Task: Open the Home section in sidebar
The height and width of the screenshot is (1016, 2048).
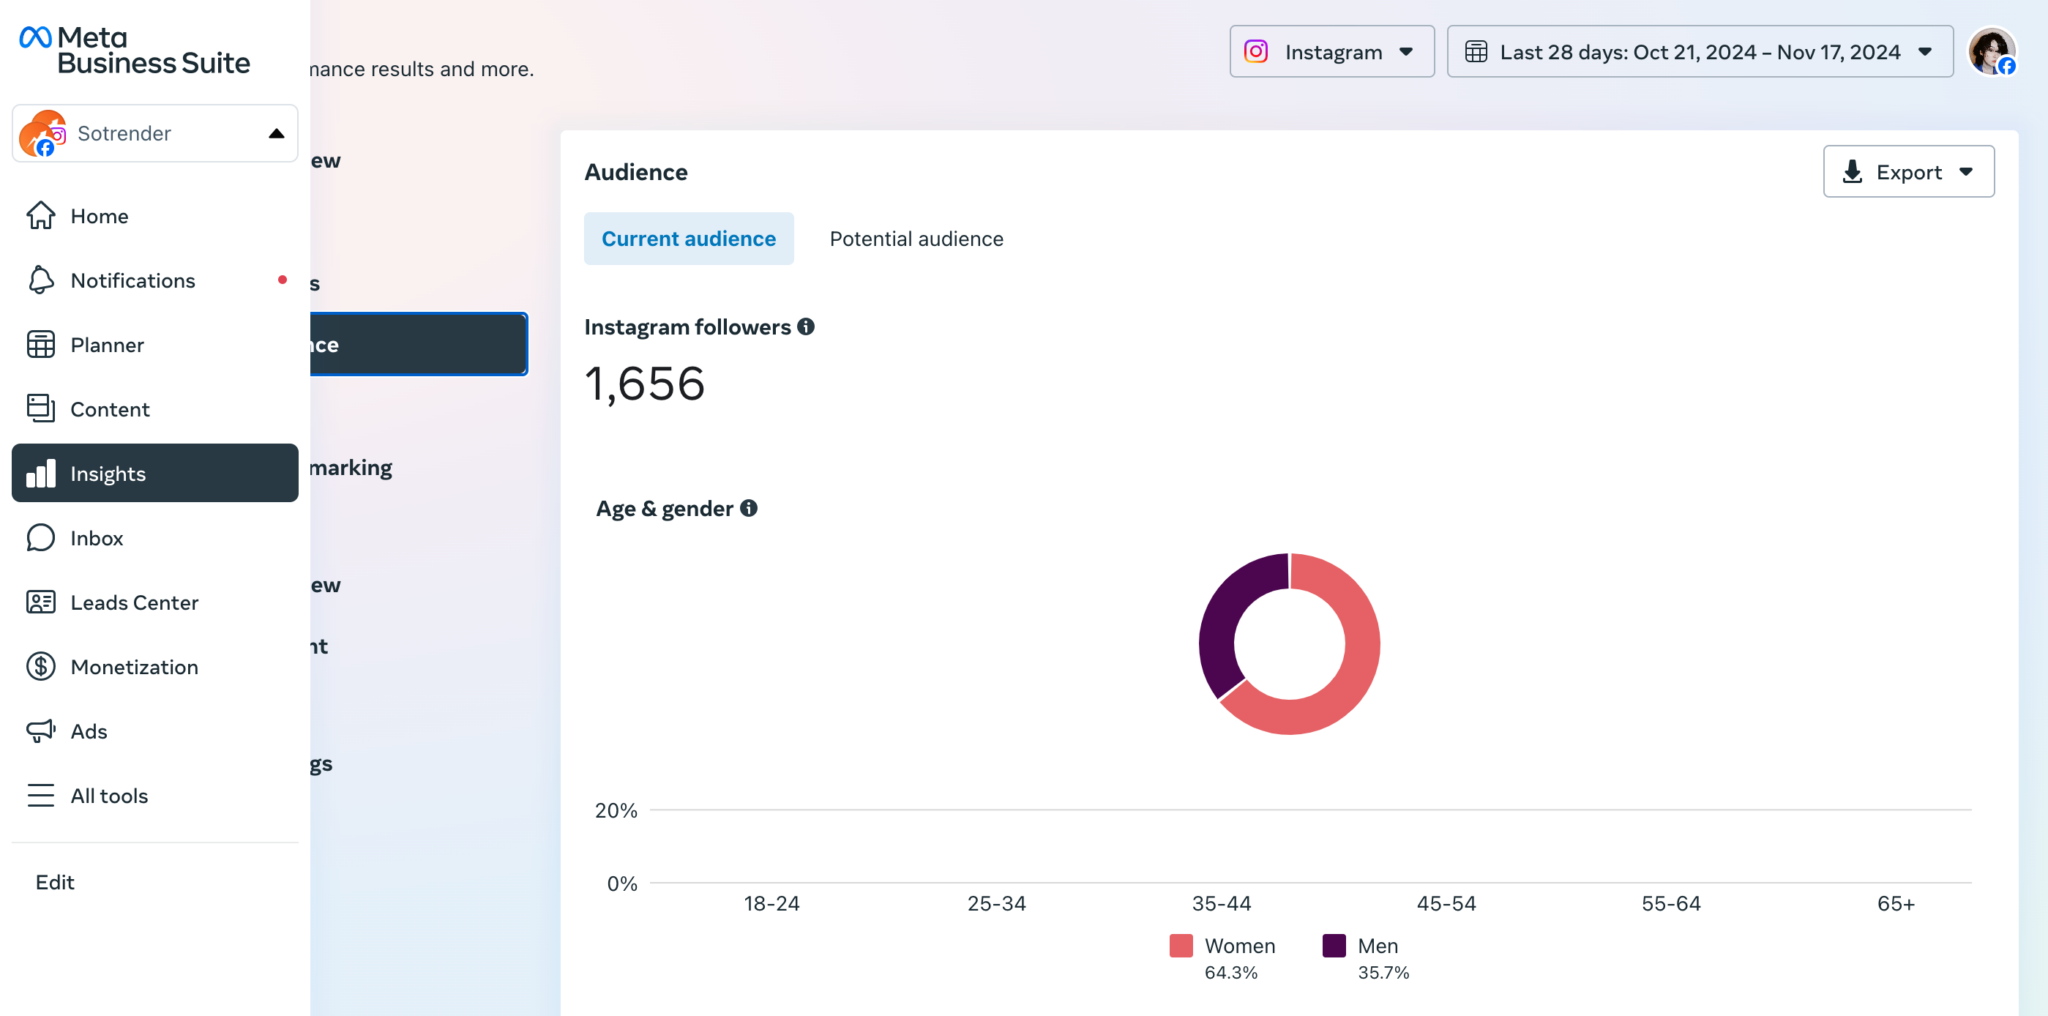Action: coord(99,216)
